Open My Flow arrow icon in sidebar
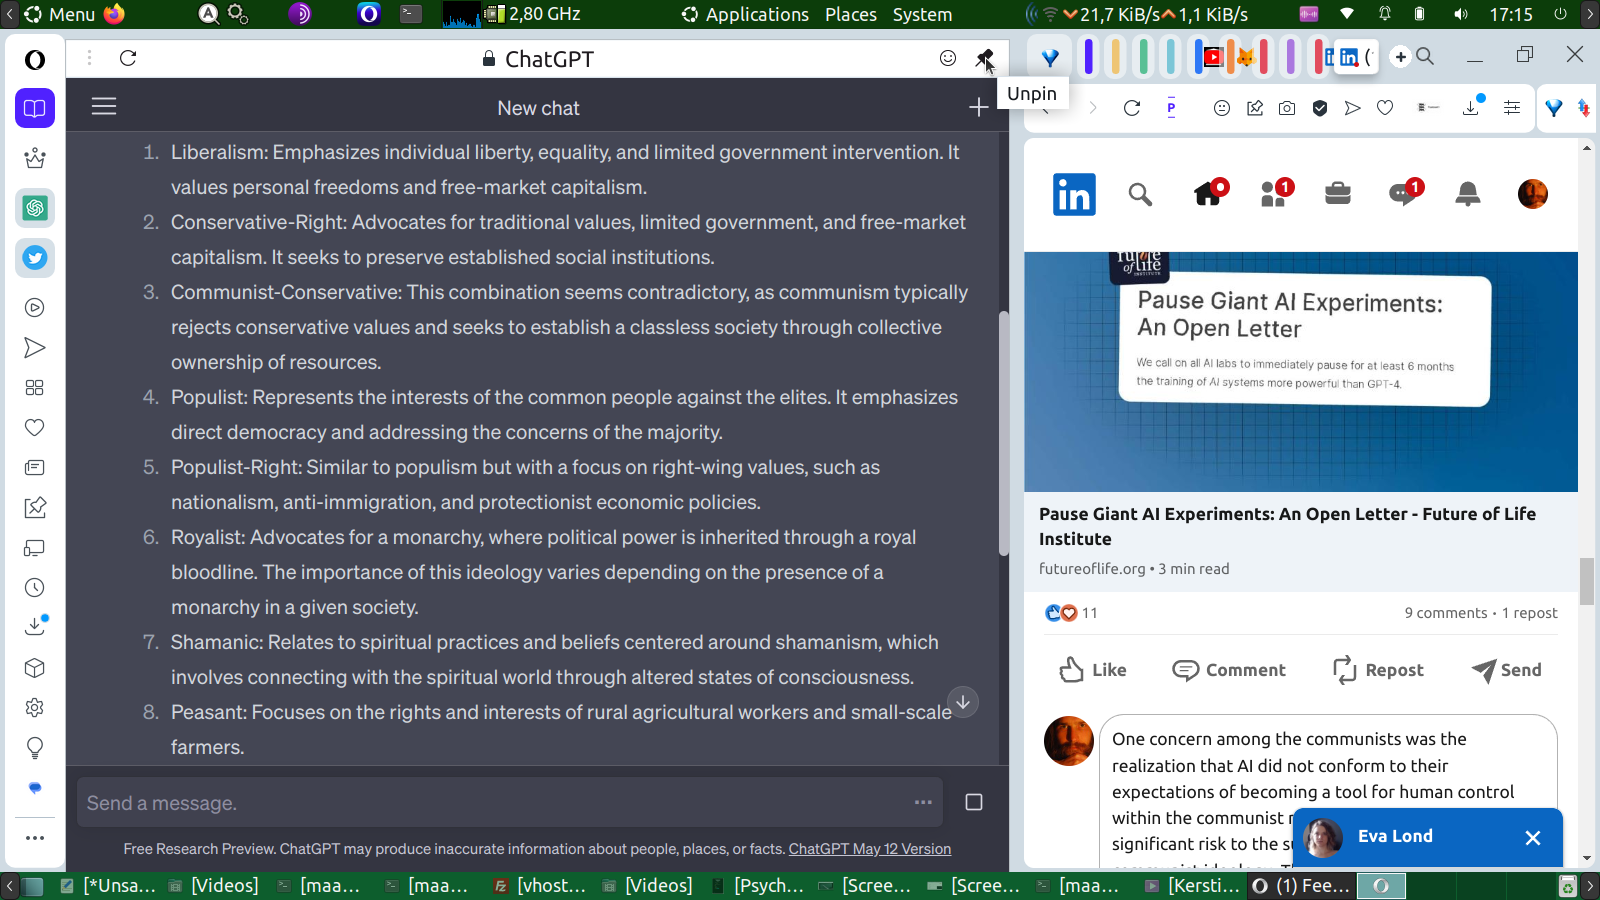1600x900 pixels. [35, 348]
